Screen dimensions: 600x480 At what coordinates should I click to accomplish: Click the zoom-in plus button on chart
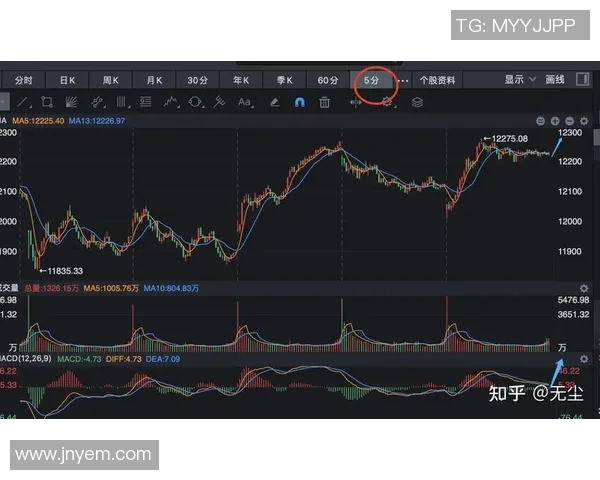(555, 121)
